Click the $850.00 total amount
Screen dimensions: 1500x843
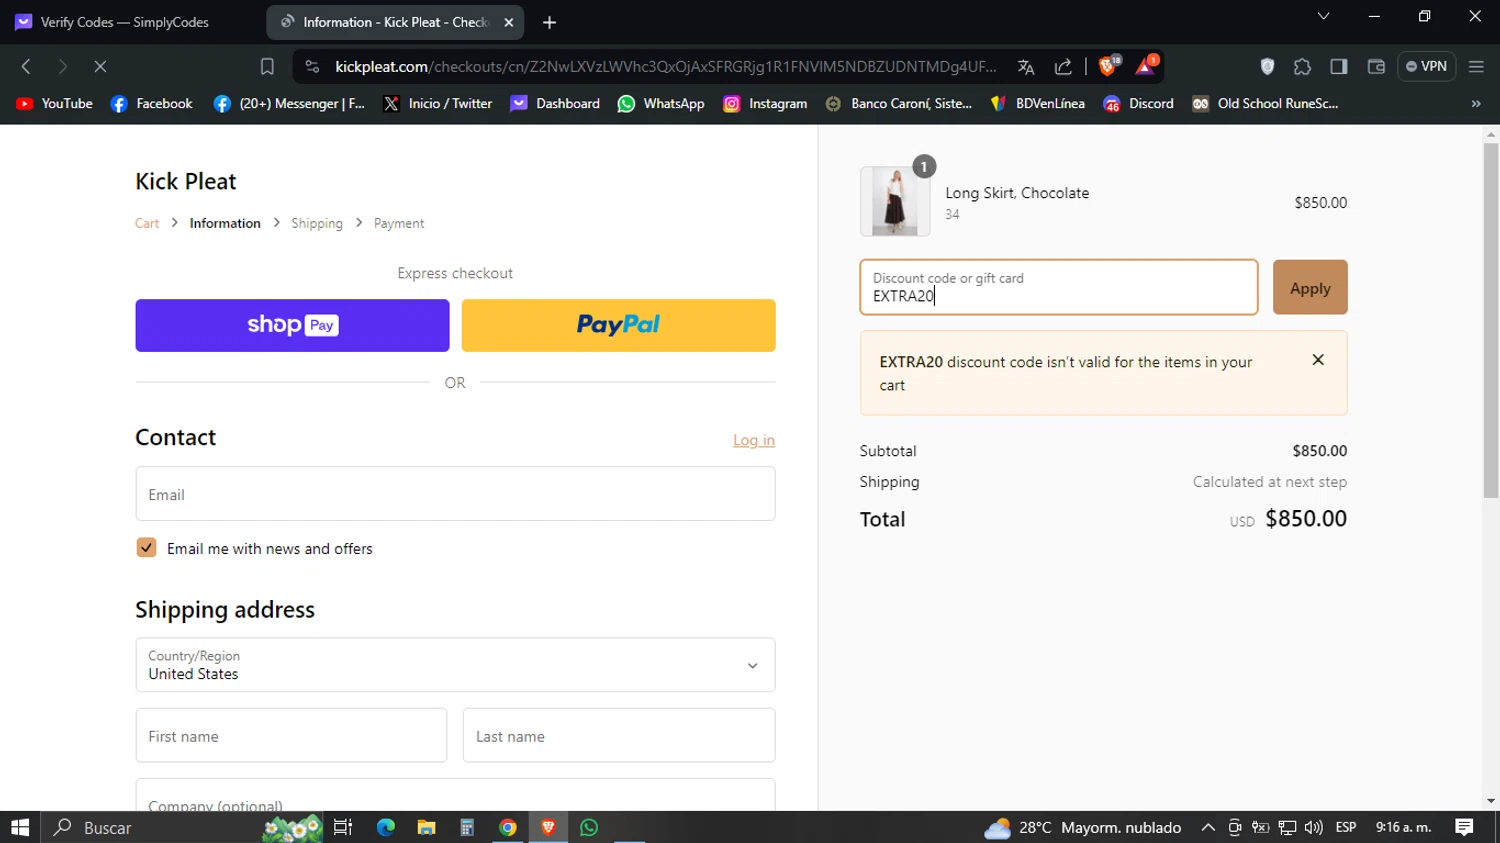(1306, 518)
